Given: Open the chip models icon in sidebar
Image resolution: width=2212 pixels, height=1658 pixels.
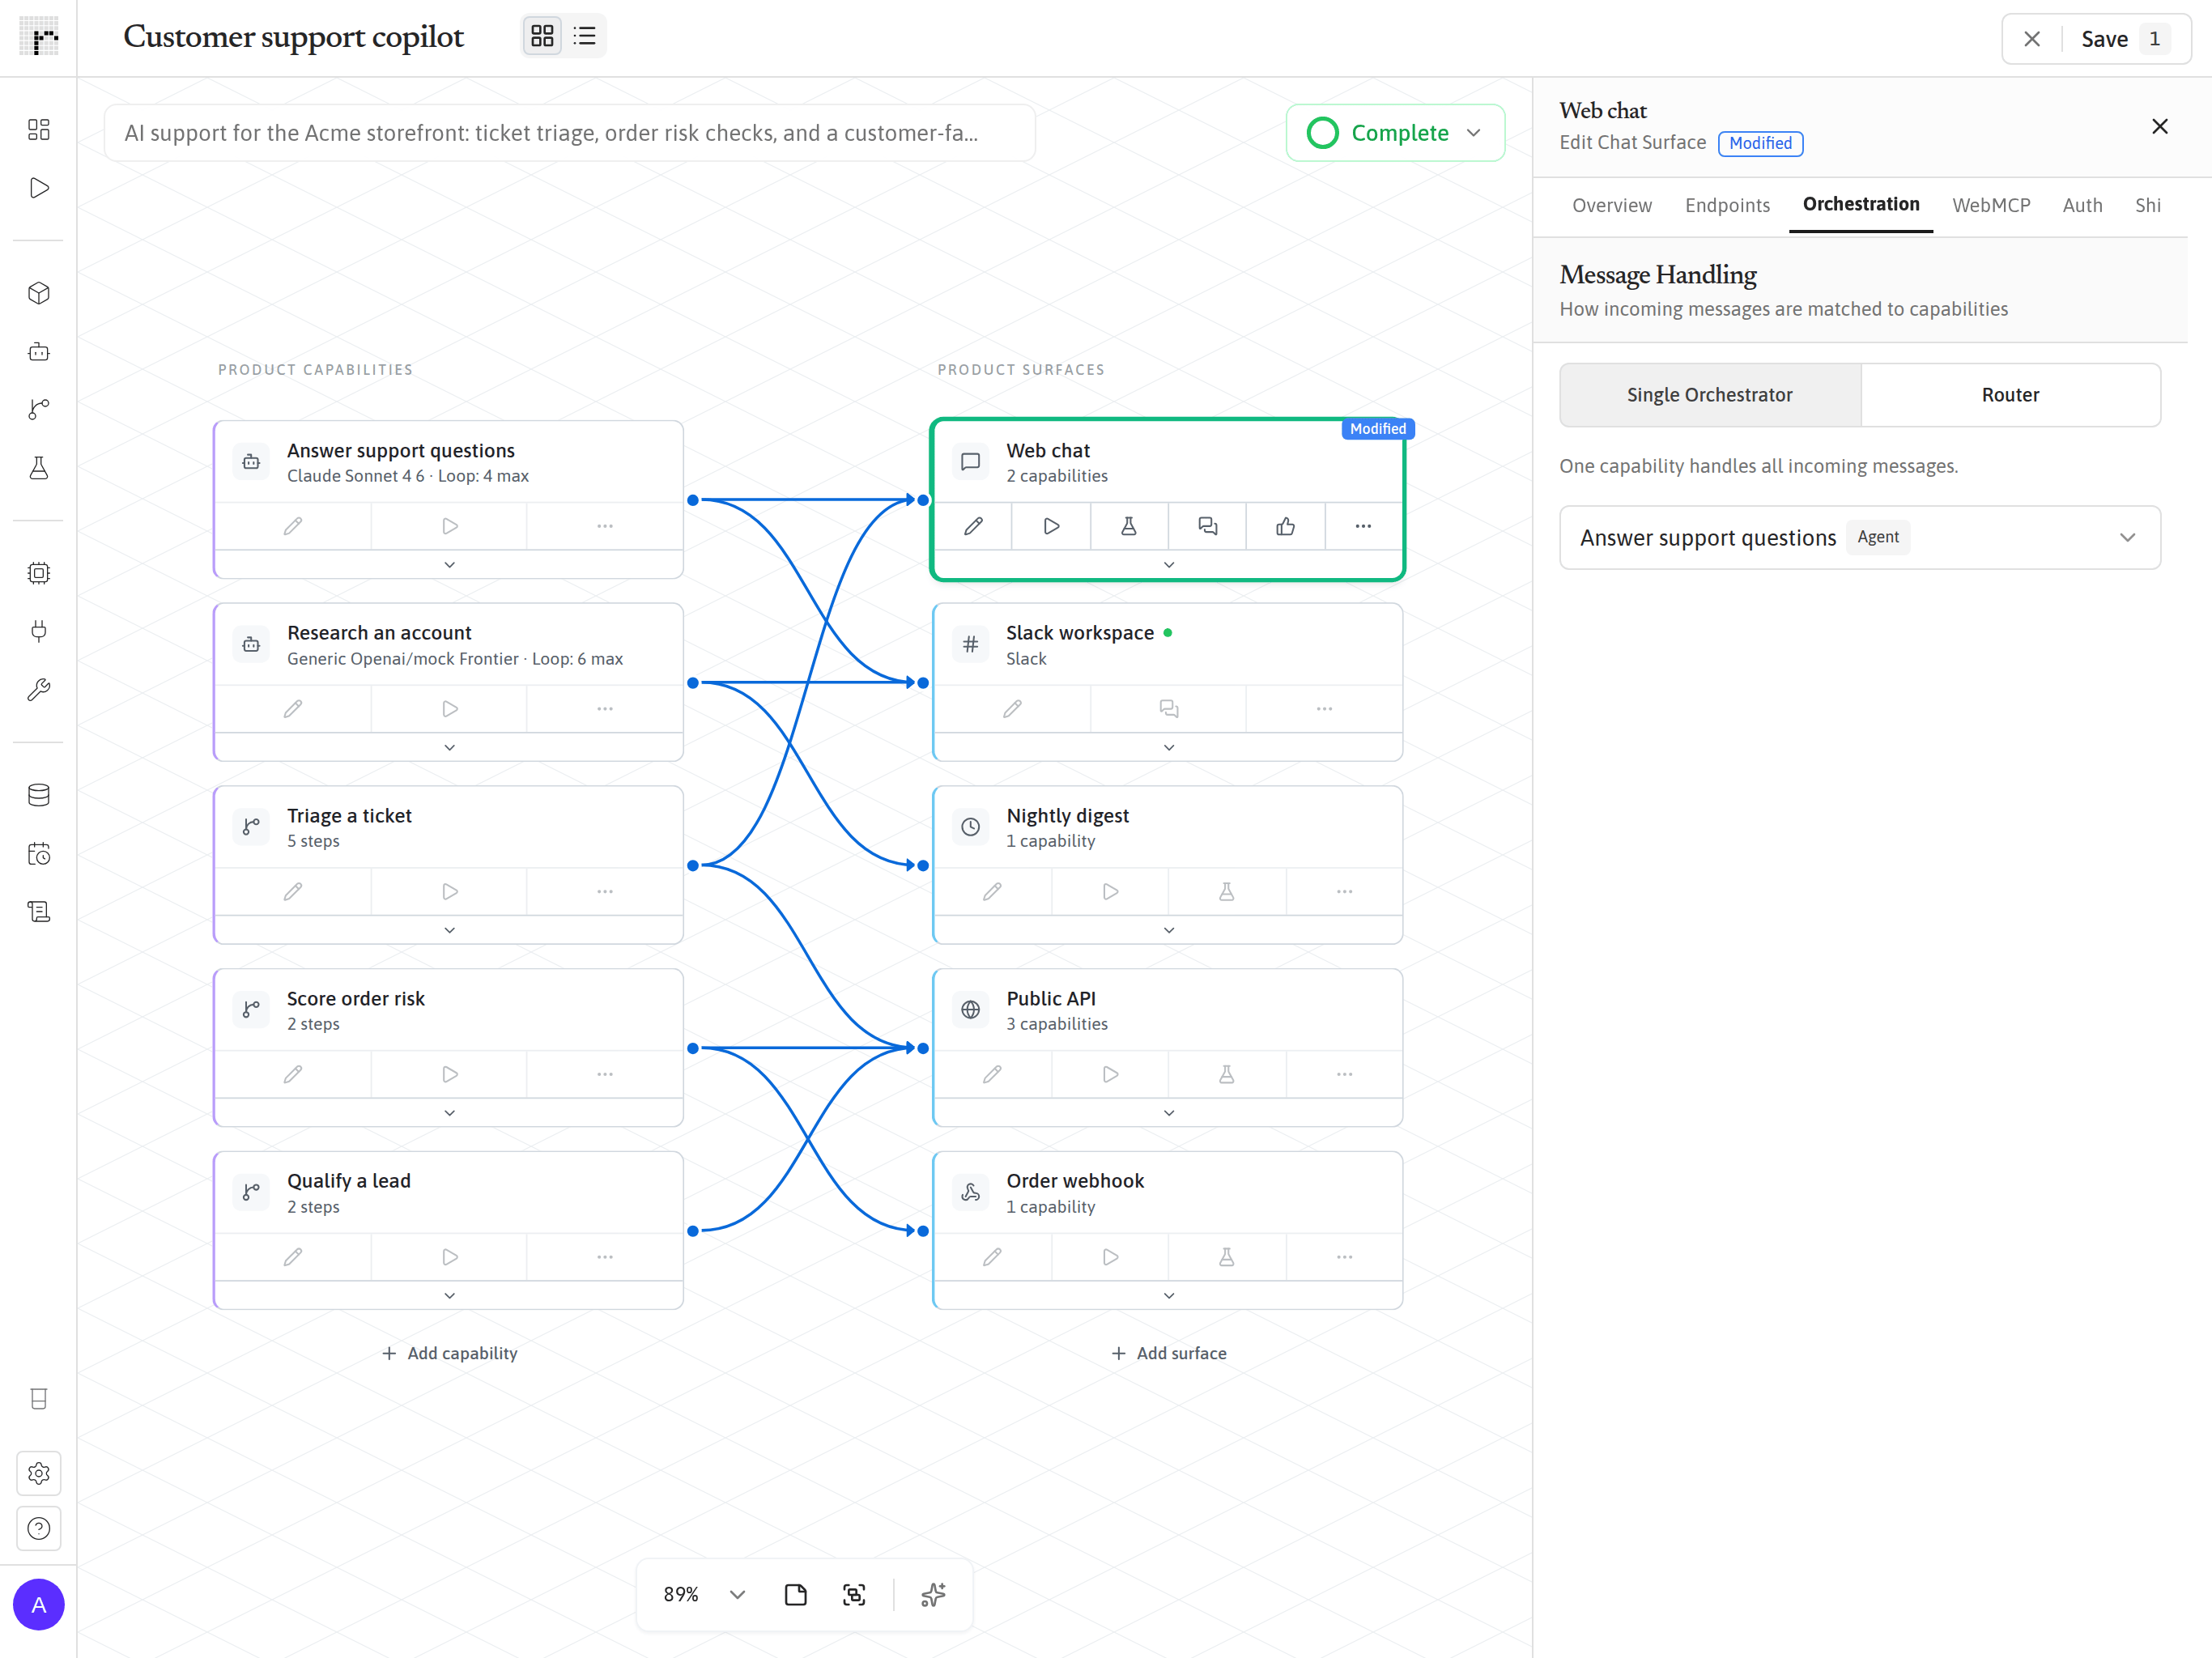Looking at the screenshot, I should tap(39, 573).
